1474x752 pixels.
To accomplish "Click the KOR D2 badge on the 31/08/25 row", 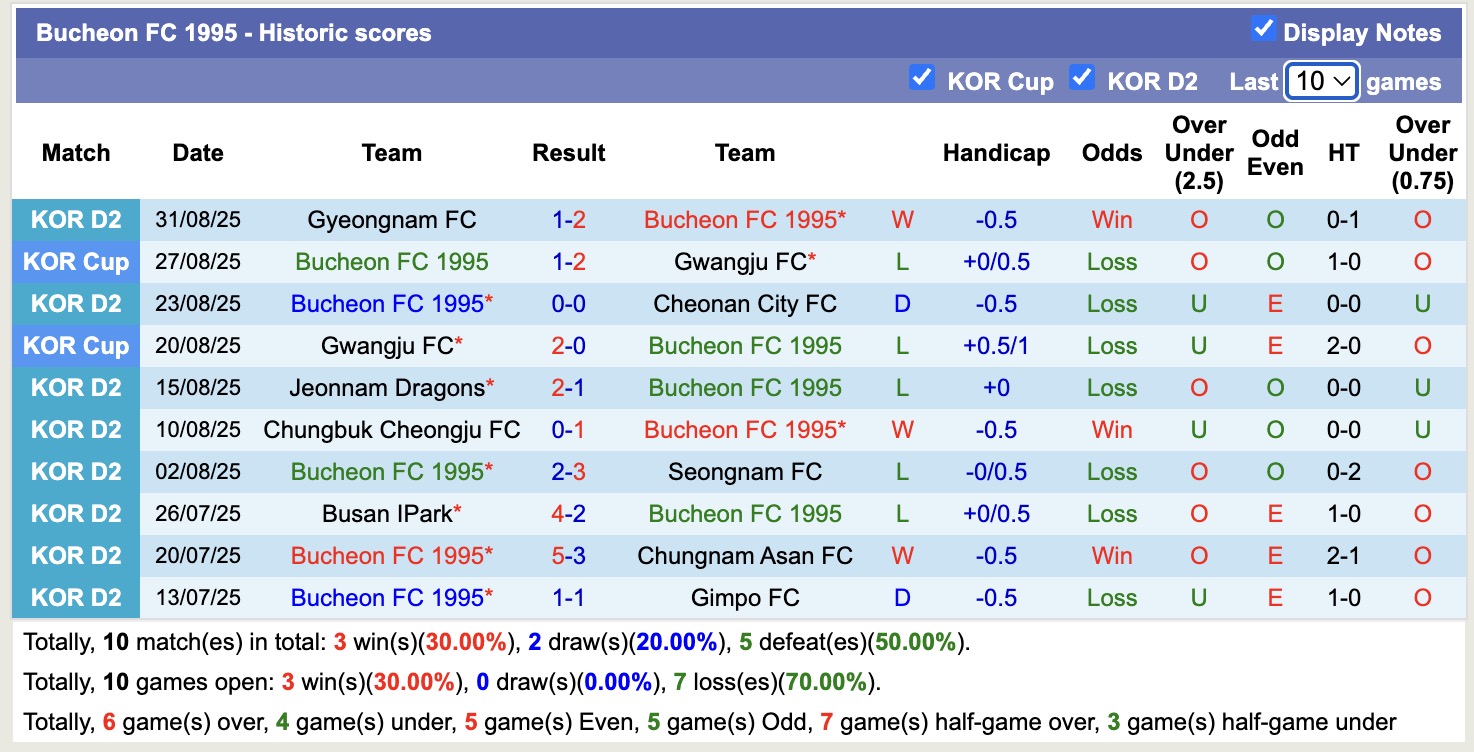I will pos(76,219).
